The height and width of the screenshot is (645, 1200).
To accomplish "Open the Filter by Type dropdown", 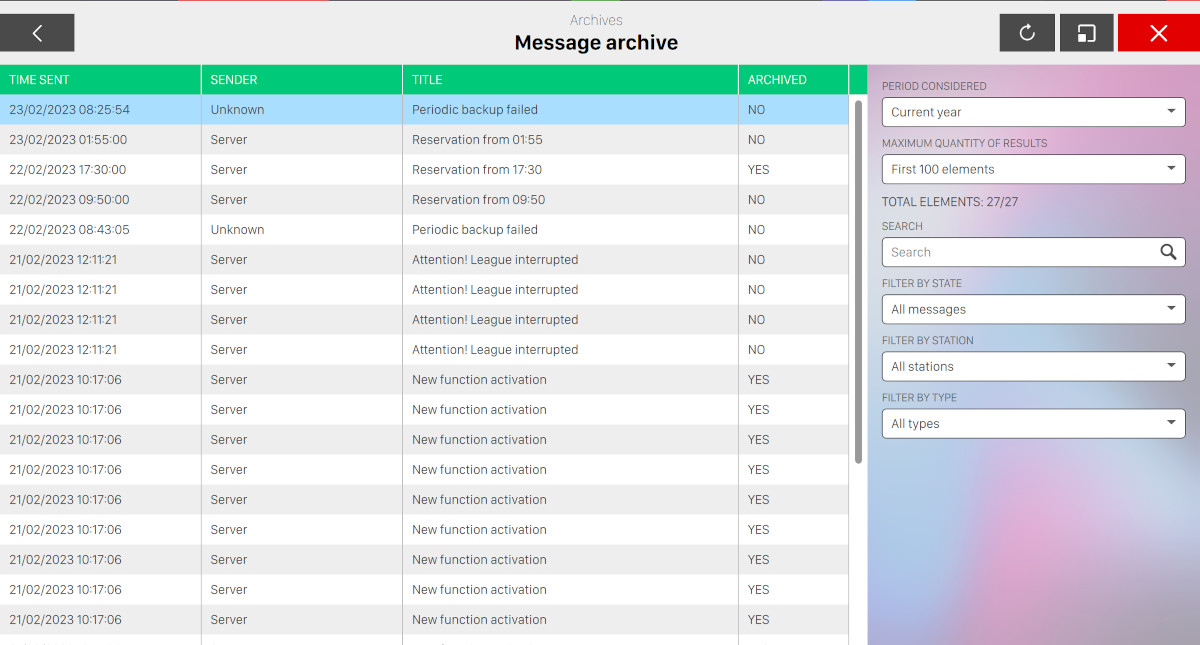I will pyautogui.click(x=1033, y=423).
